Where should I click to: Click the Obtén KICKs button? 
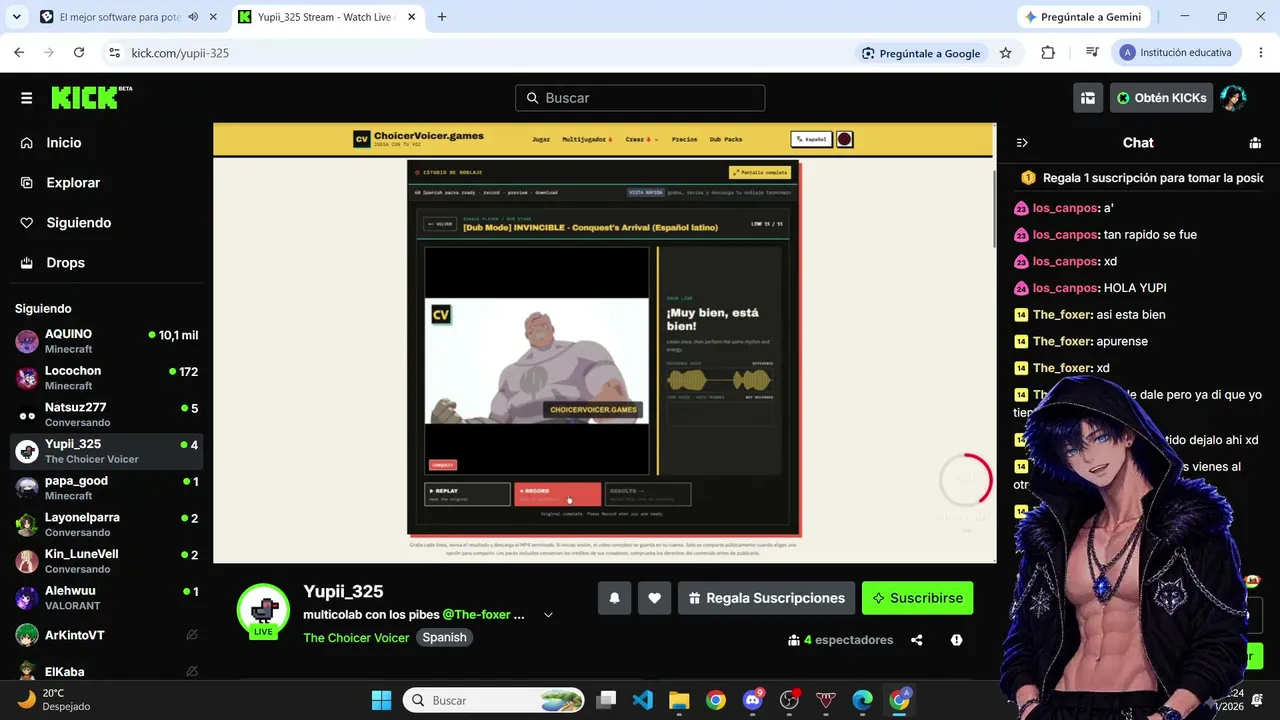[x=1162, y=98]
